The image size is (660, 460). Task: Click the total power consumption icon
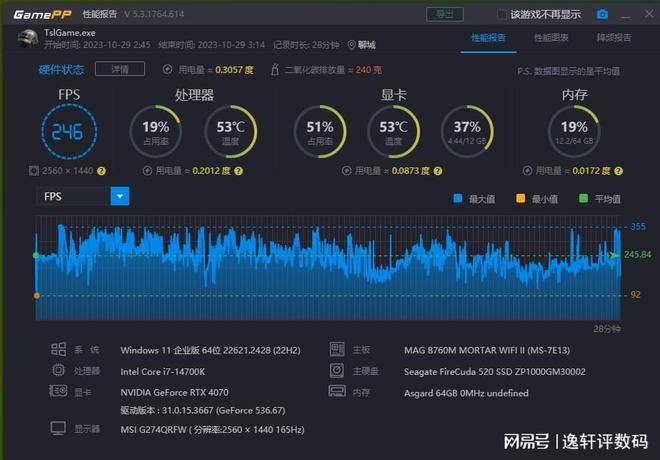pyautogui.click(x=168, y=69)
